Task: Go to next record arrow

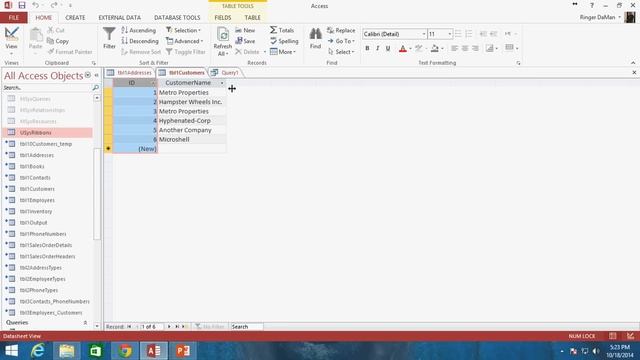Action: pos(169,327)
